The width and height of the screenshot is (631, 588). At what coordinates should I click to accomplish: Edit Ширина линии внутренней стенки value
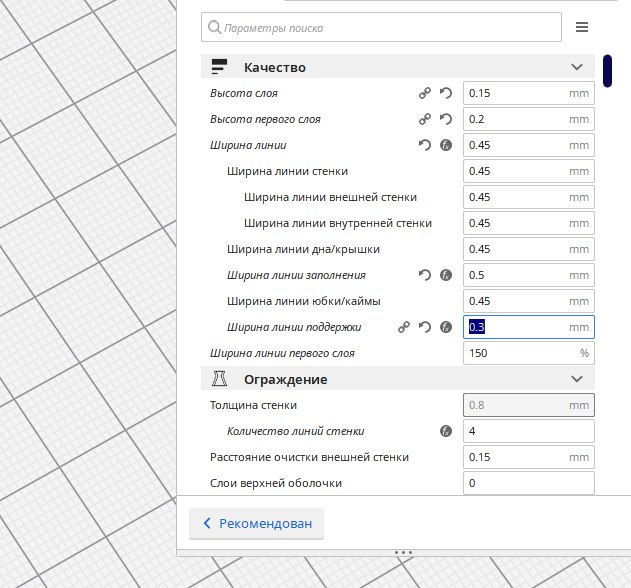529,223
